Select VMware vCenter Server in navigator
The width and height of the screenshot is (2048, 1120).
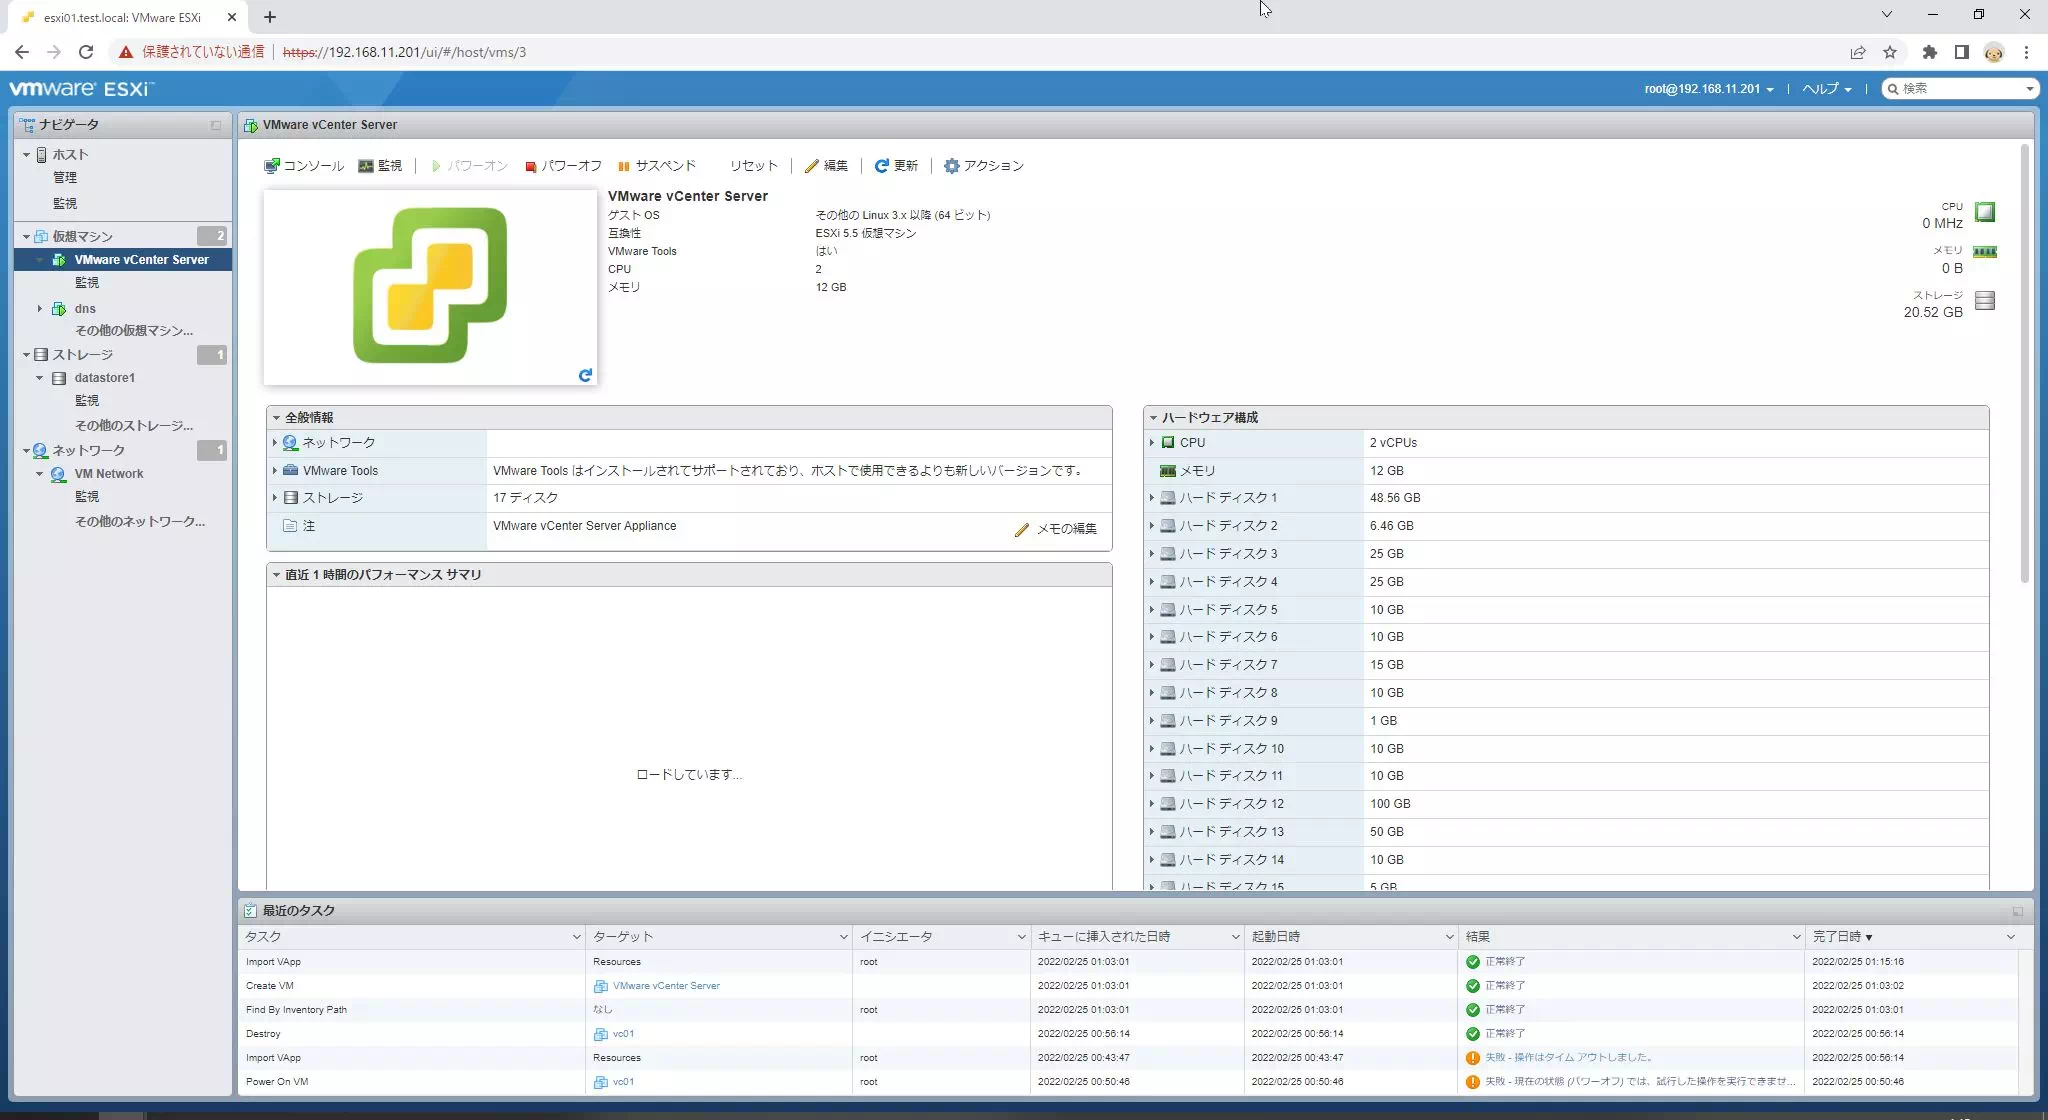141,260
